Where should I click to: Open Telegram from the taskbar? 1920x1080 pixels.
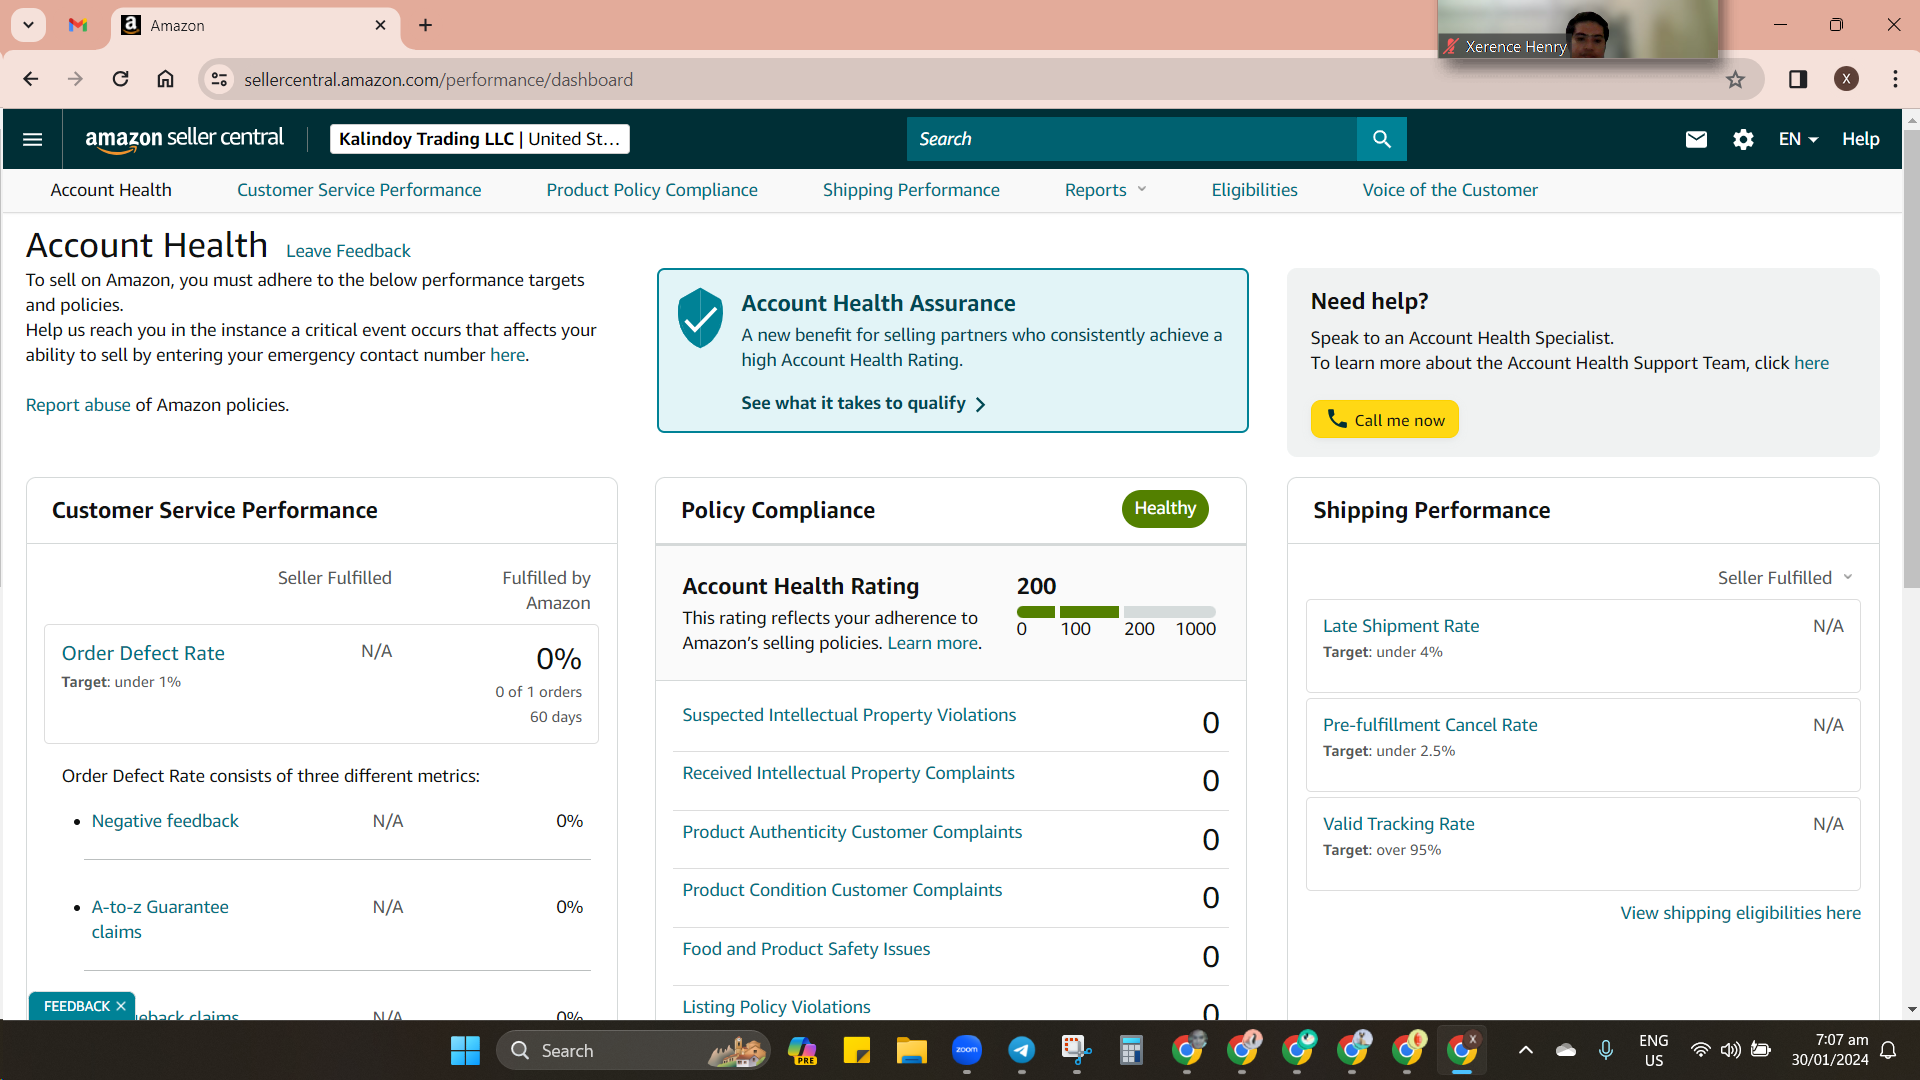(x=1021, y=1050)
